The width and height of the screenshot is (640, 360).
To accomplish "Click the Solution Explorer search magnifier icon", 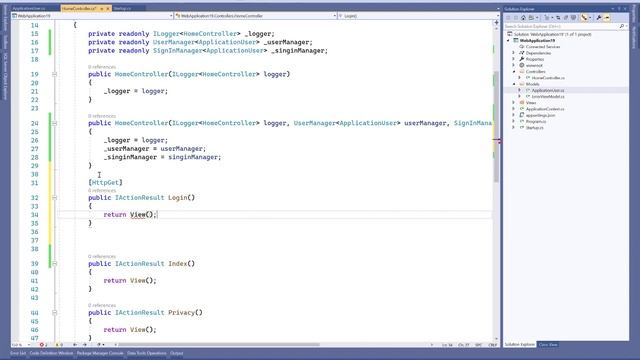I will (622, 26).
